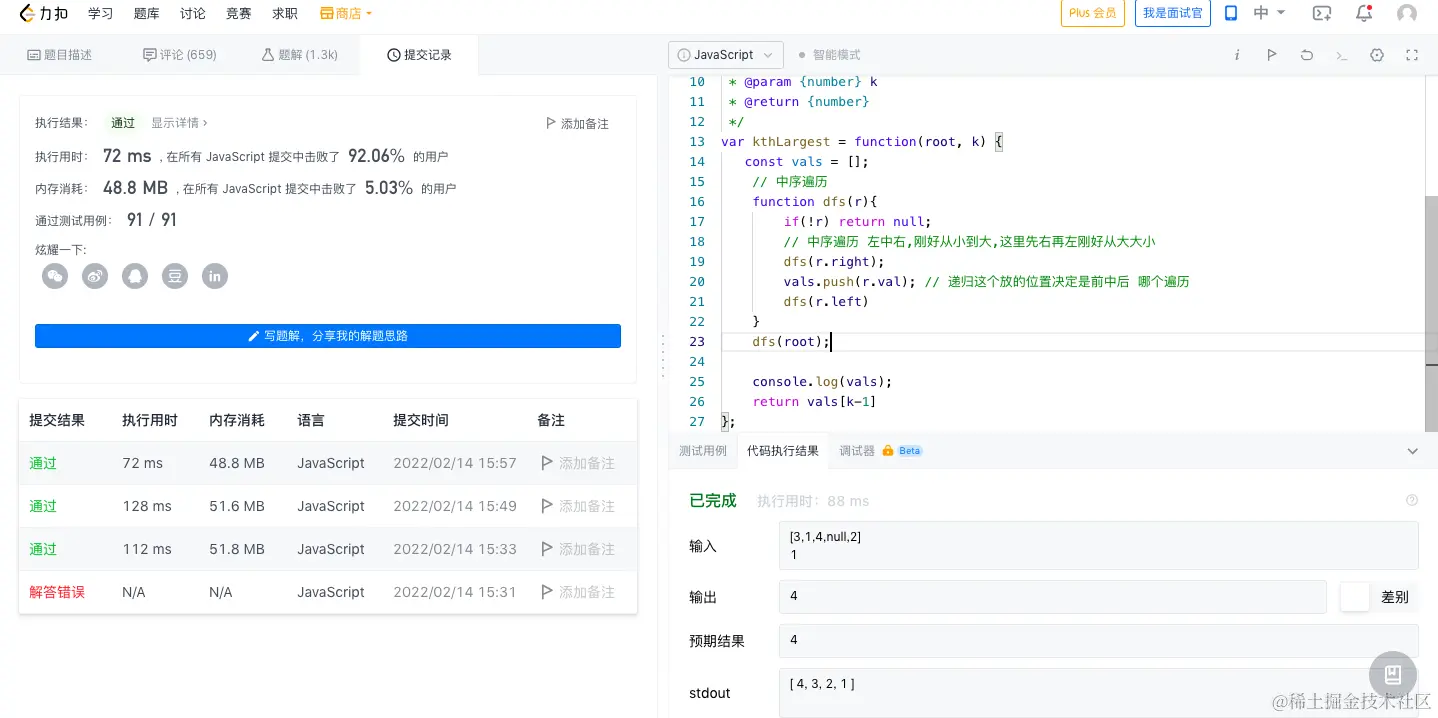Open the 学习 menu
Screen dimensions: 1438x718
[x=101, y=14]
